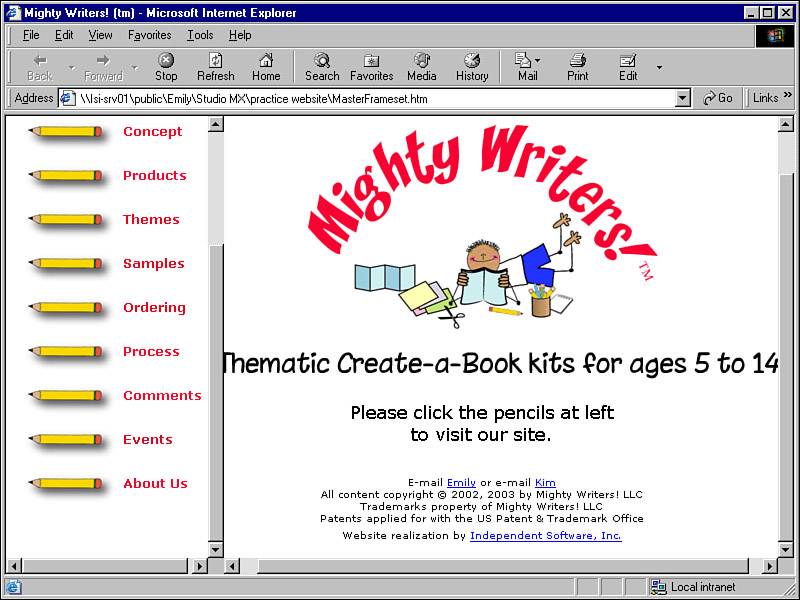Print the page via Print icon
800x600 pixels.
[578, 68]
